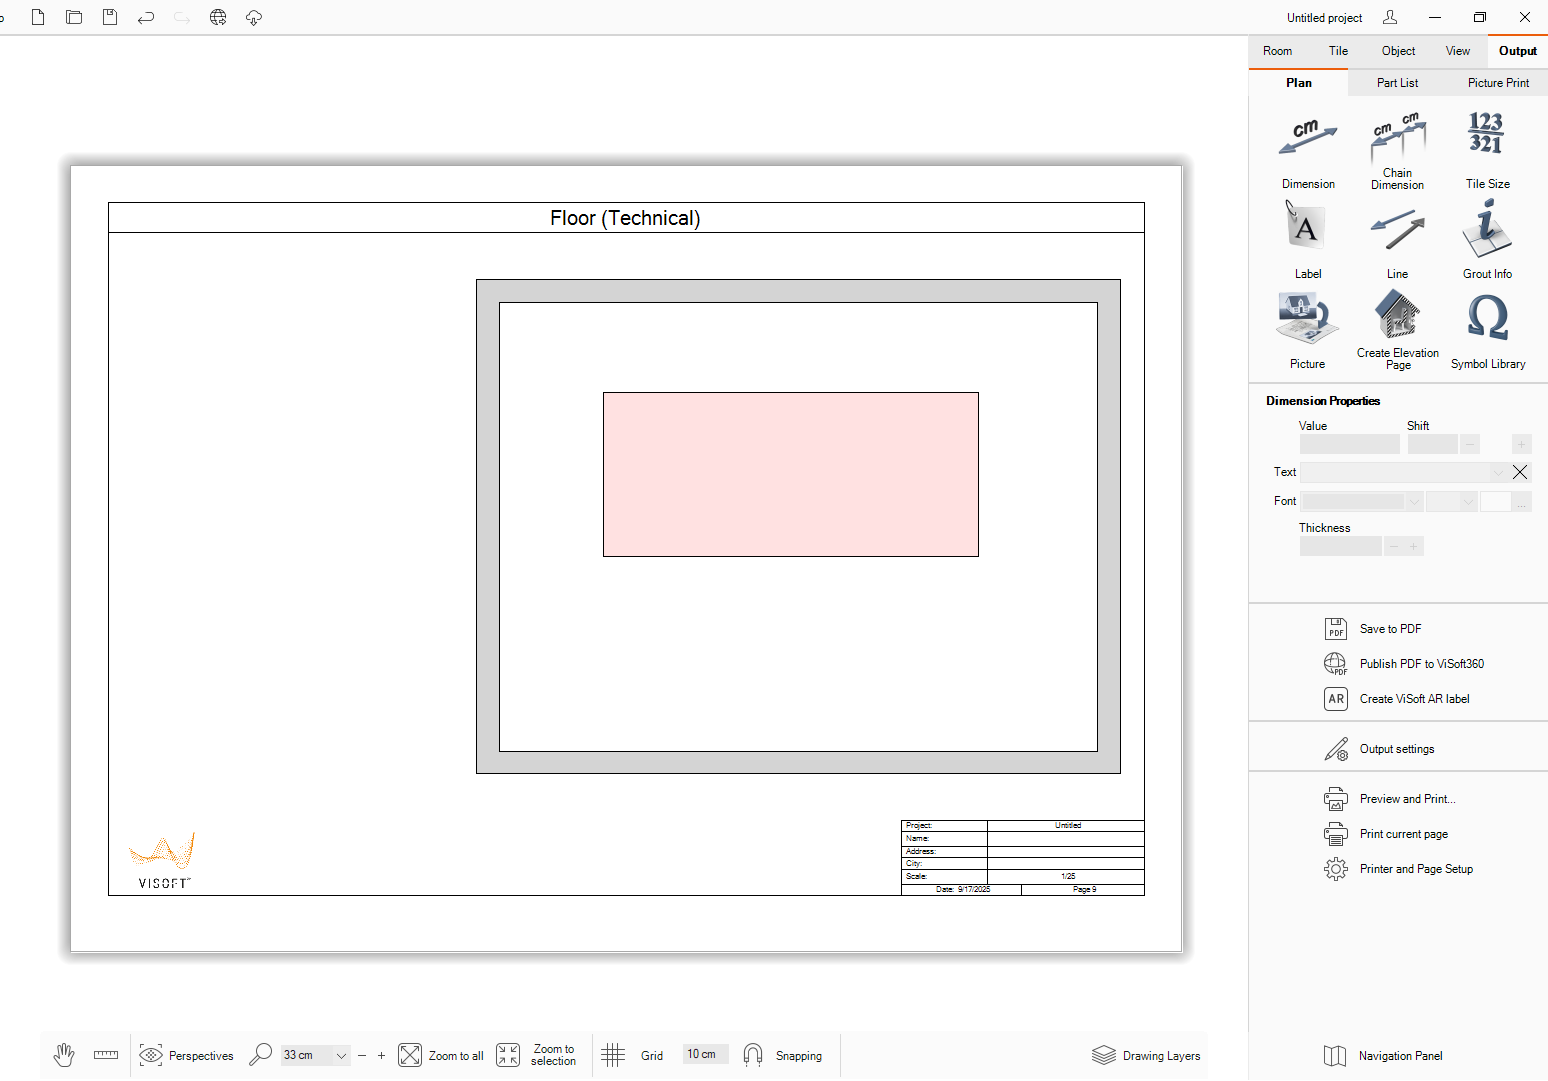1548x1081 pixels.
Task: Add a Label annotation
Action: coord(1307,229)
